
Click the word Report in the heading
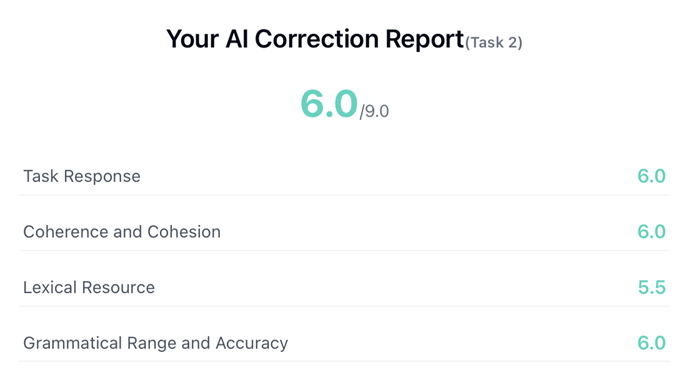pyautogui.click(x=425, y=40)
